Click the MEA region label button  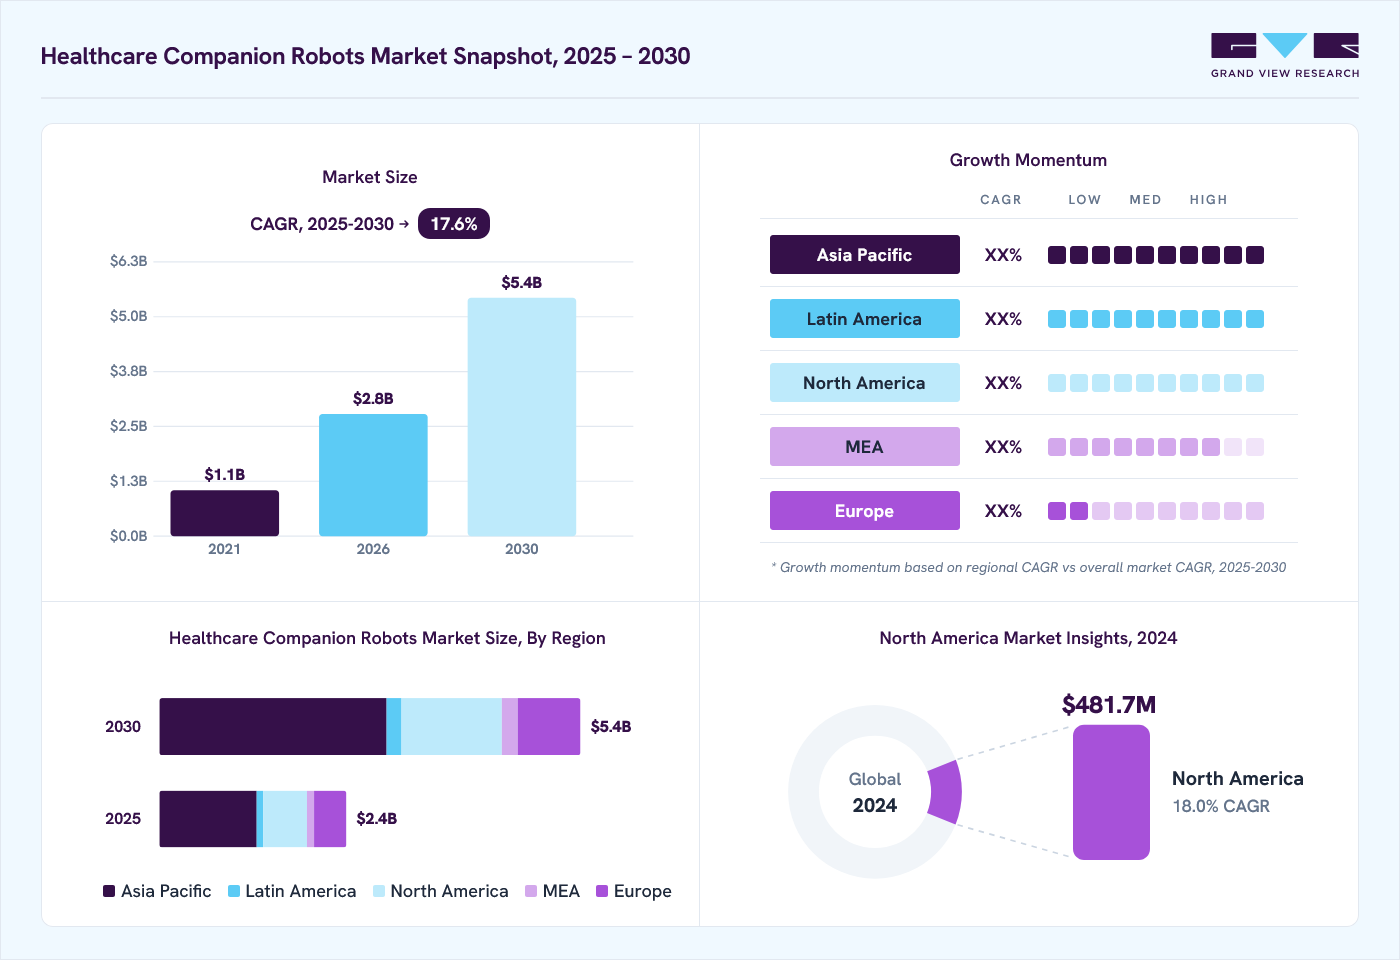(x=864, y=447)
